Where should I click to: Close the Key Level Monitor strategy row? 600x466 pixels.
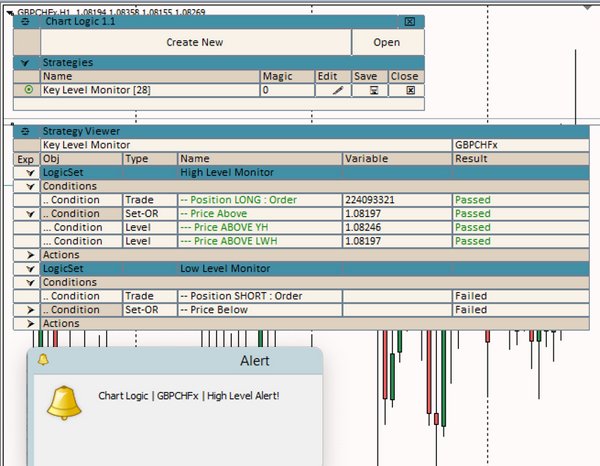click(x=411, y=90)
